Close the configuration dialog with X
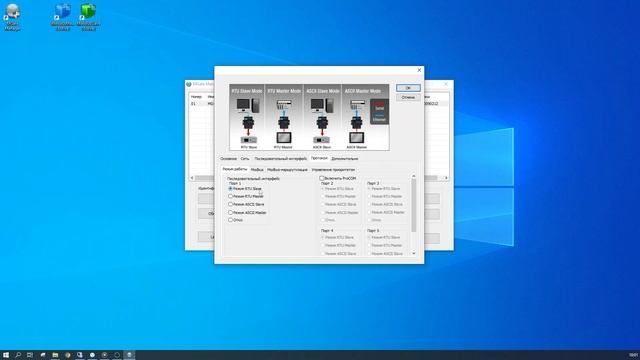 [x=419, y=70]
